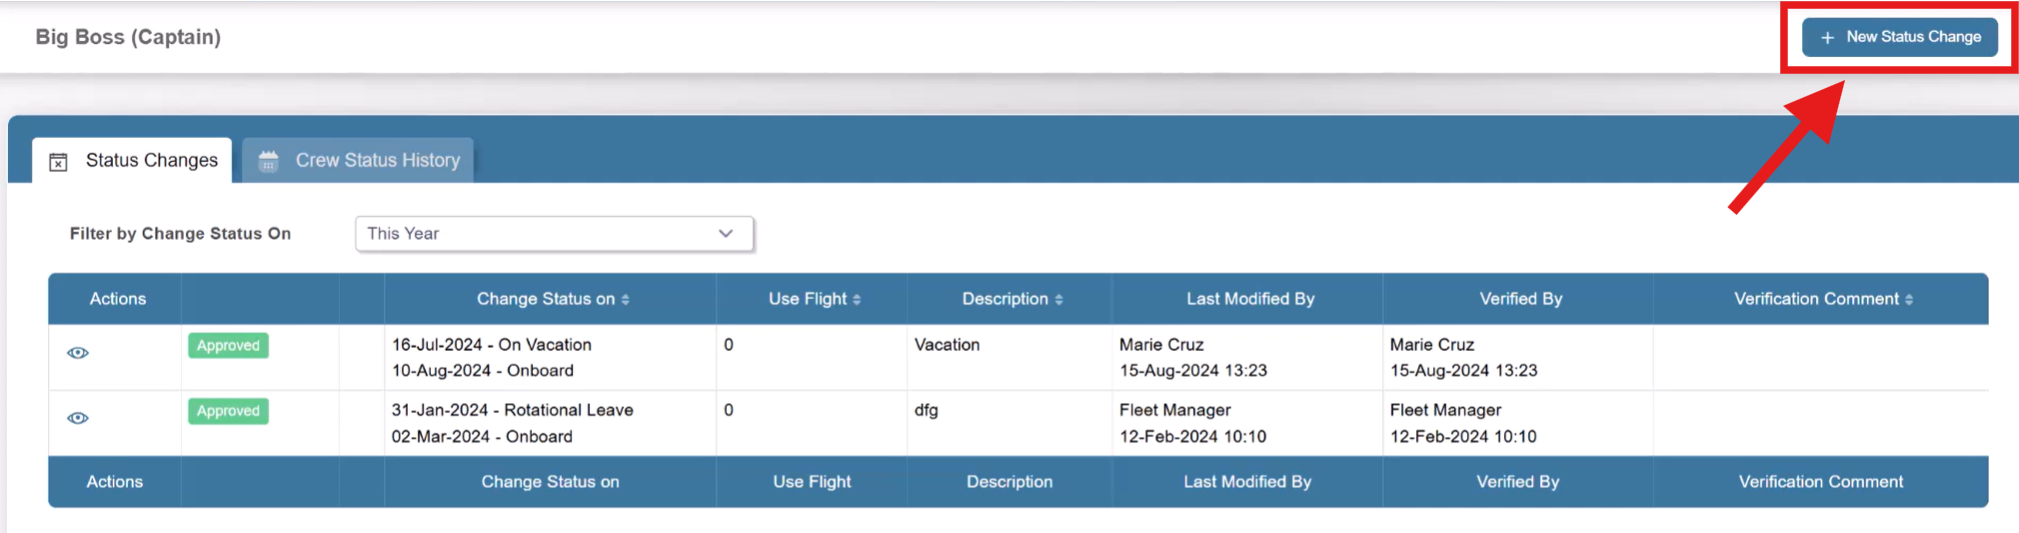Screen dimensions: 2019x533
Task: Select the Status Changes tab
Action: [132, 160]
